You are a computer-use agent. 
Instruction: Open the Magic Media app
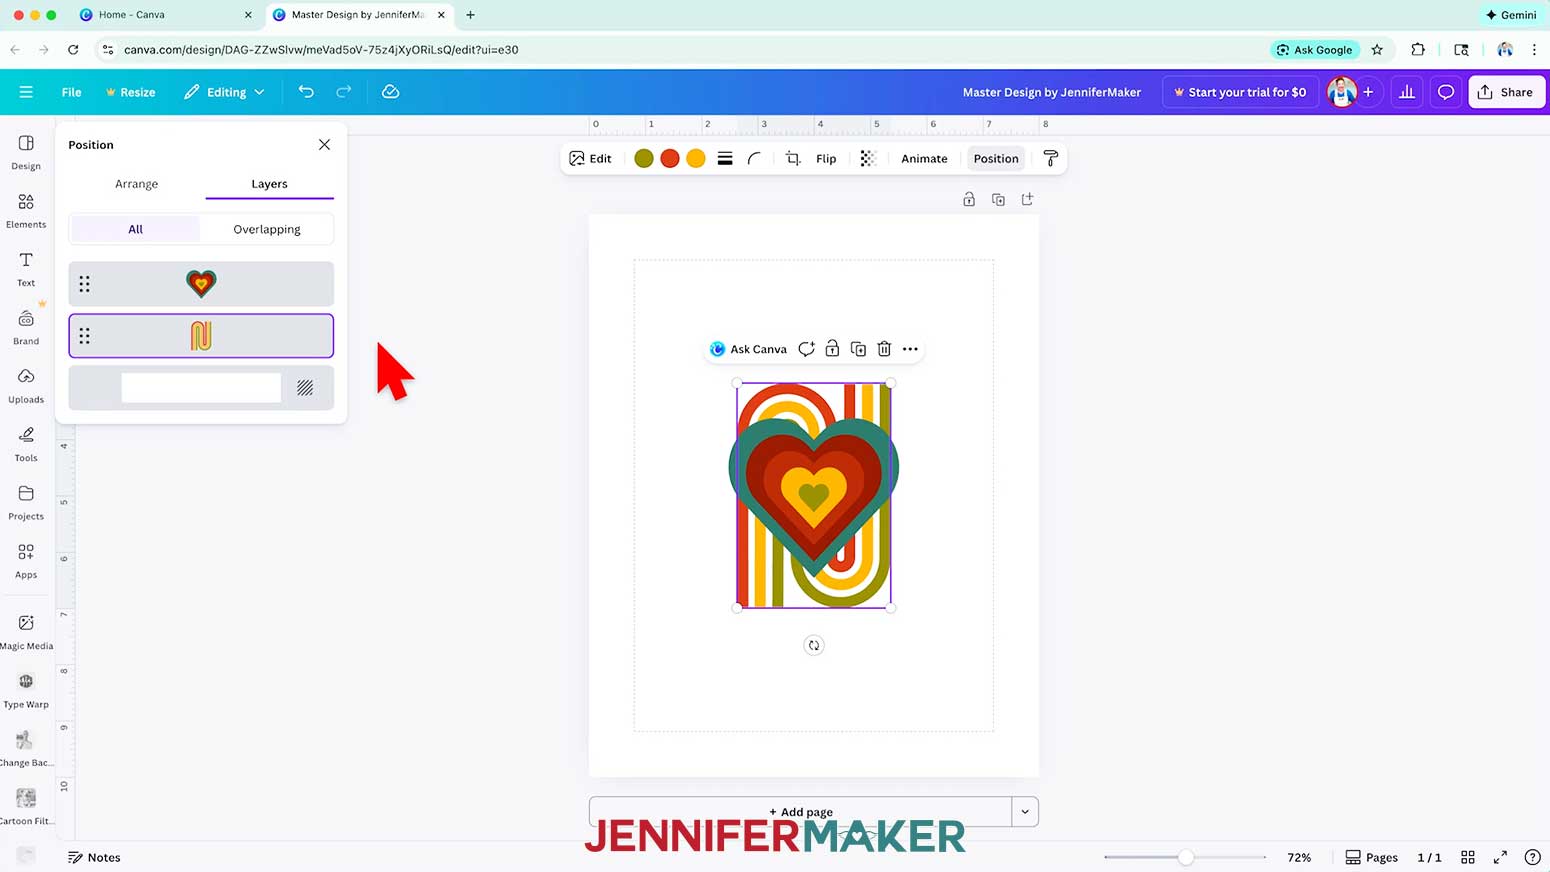tap(26, 632)
